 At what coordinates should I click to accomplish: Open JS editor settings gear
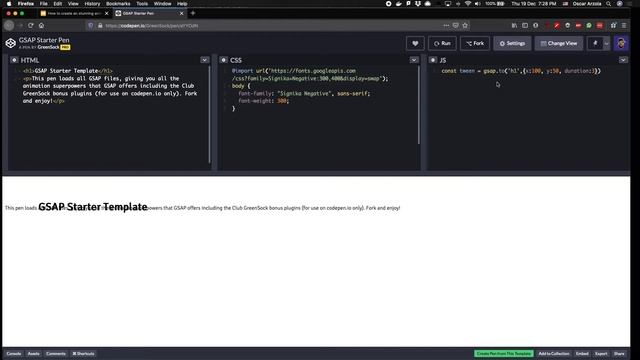(x=433, y=60)
